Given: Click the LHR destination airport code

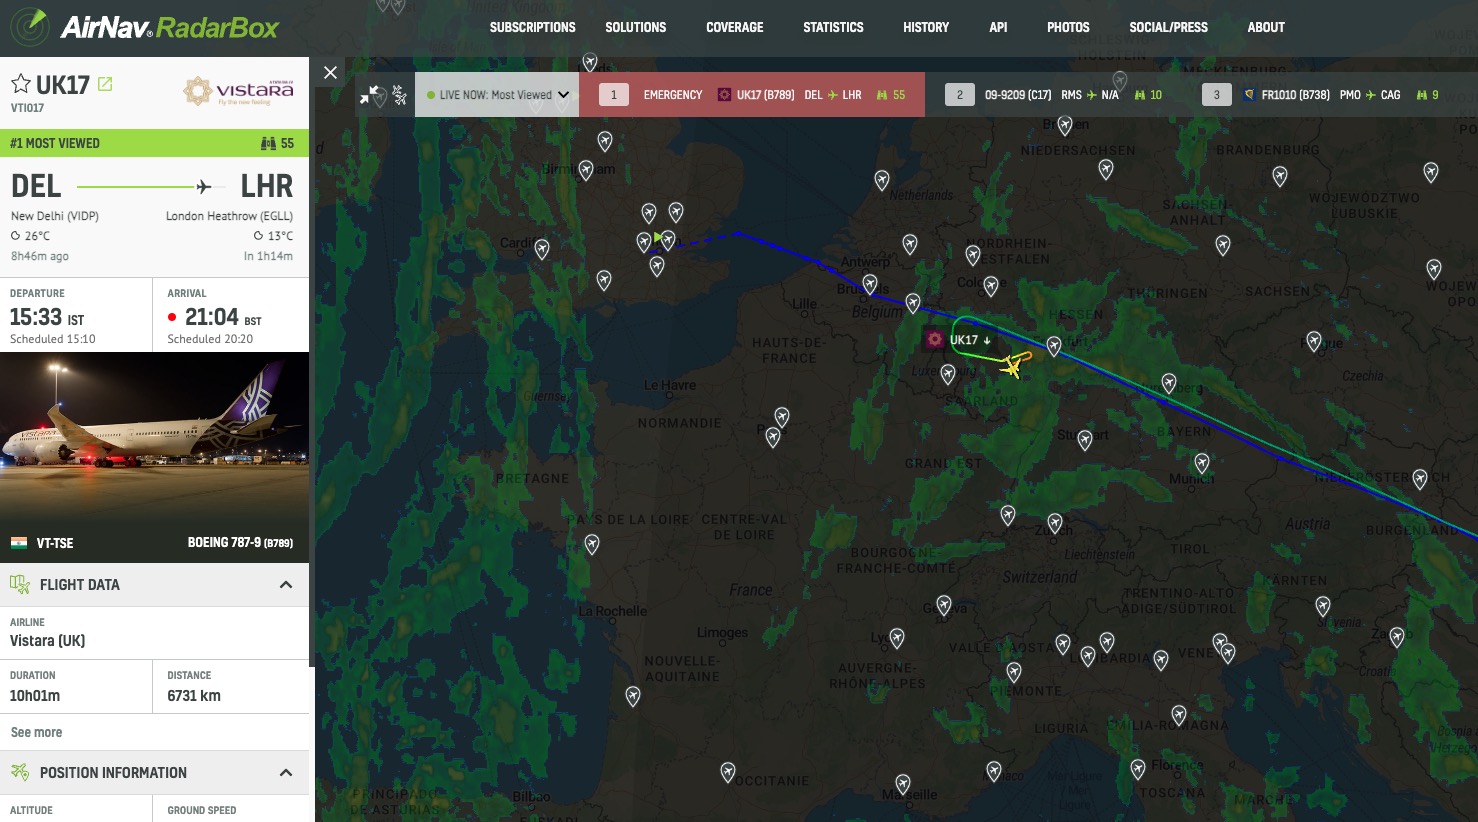Looking at the screenshot, I should point(267,186).
